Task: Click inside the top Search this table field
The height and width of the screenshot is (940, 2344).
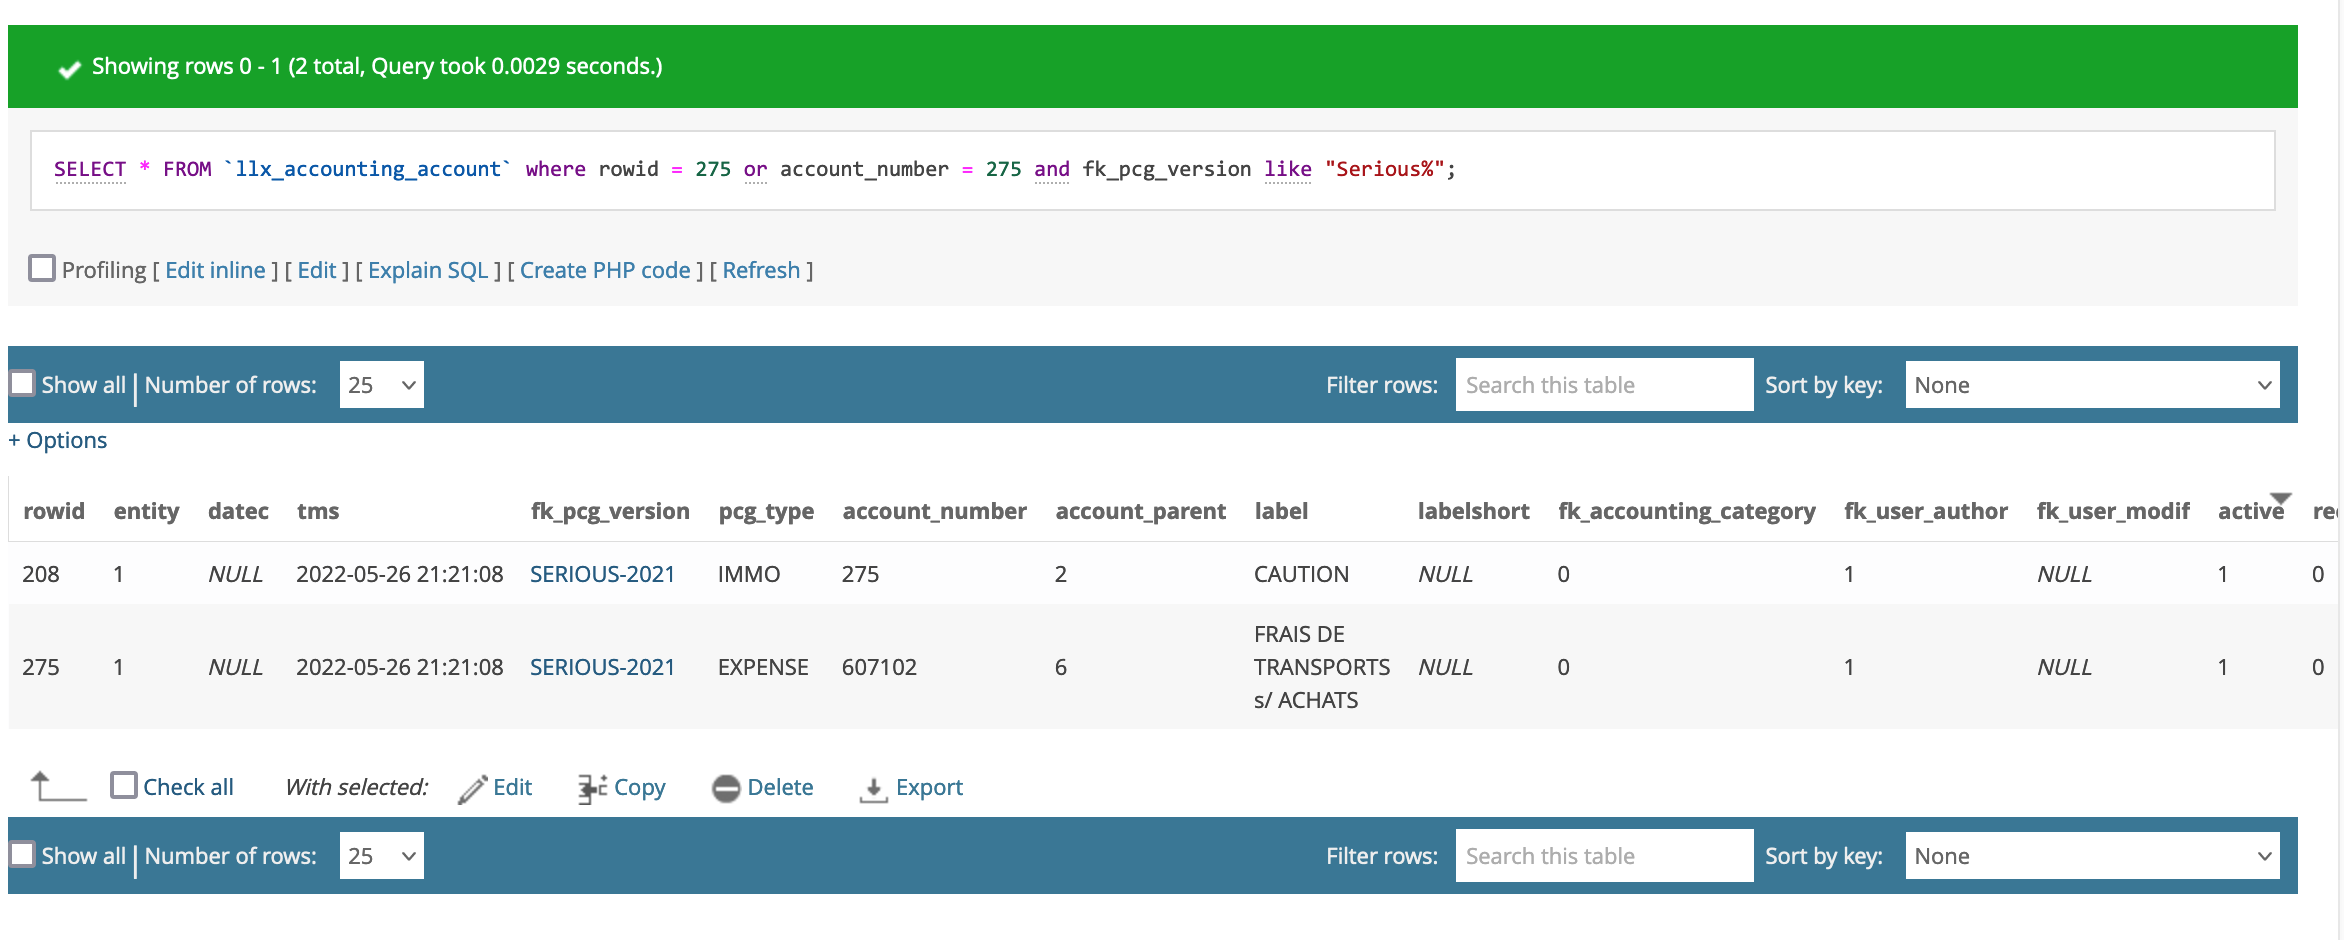Action: tap(1602, 384)
